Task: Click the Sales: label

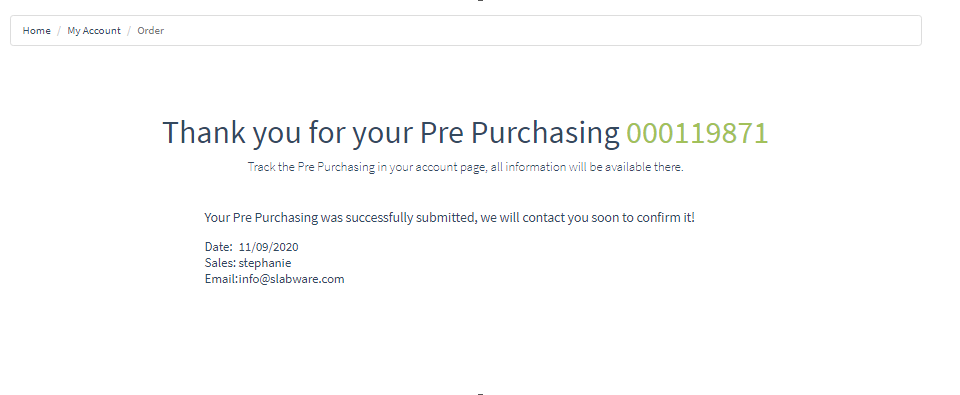Action: coord(220,263)
